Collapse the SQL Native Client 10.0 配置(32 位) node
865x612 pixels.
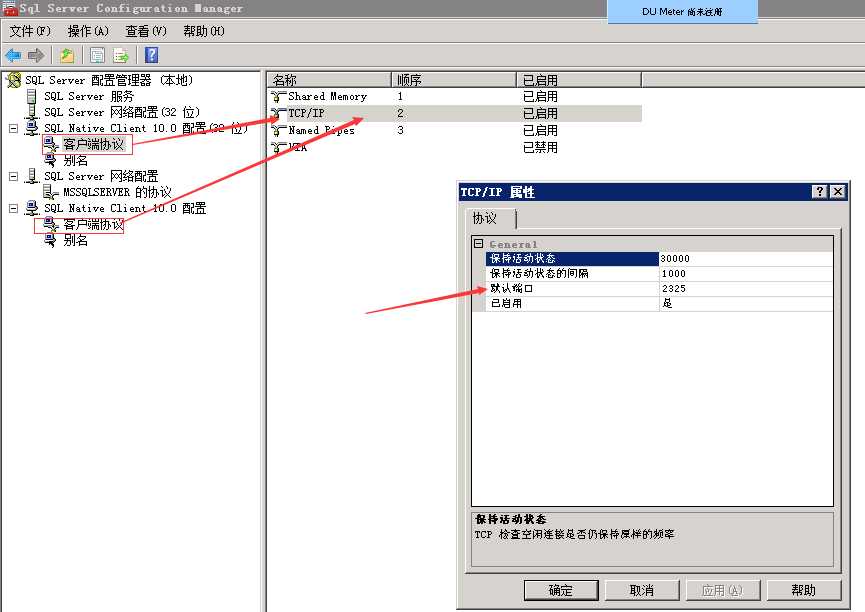tap(13, 129)
